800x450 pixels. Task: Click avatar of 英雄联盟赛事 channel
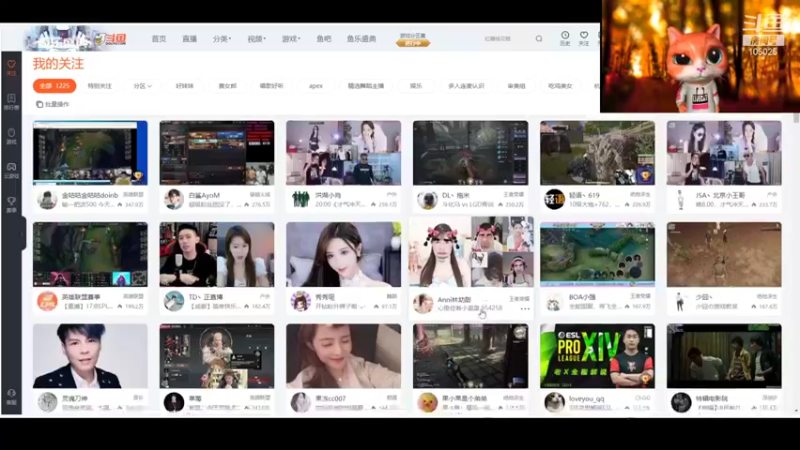[47, 301]
